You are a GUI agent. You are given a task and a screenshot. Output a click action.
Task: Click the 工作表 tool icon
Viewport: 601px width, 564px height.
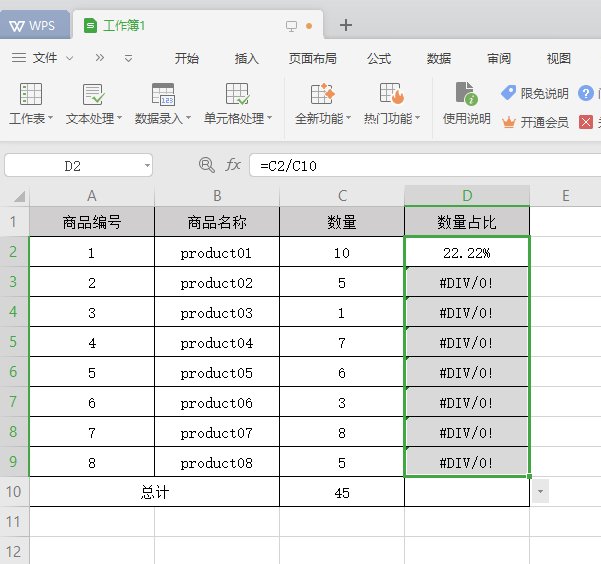pos(31,94)
